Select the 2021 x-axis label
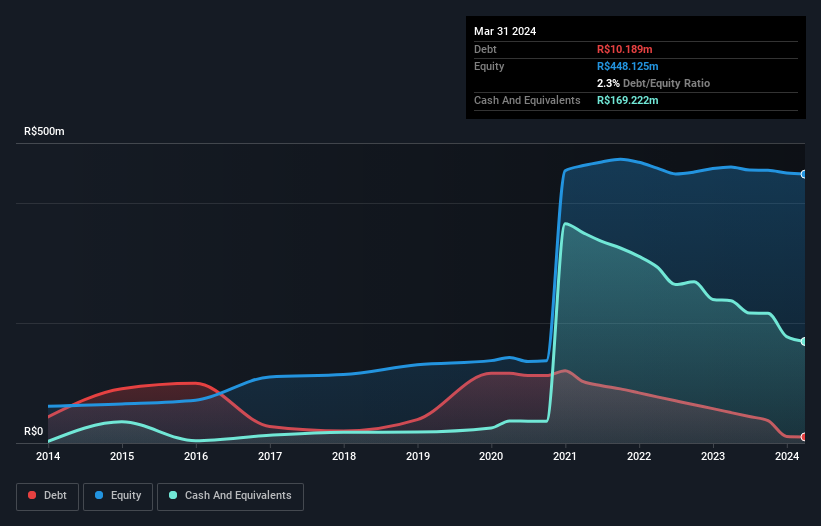This screenshot has width=821, height=526. click(565, 456)
